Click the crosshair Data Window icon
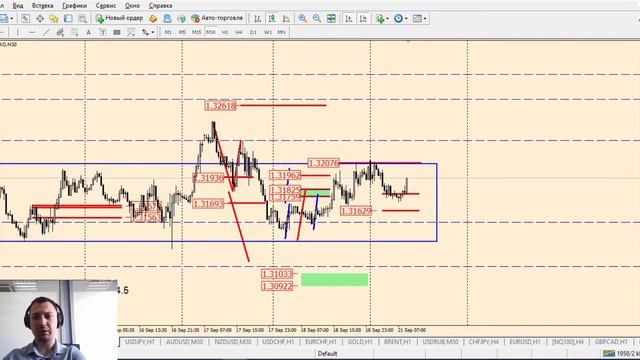This screenshot has height=360, width=640. [x=40, y=18]
